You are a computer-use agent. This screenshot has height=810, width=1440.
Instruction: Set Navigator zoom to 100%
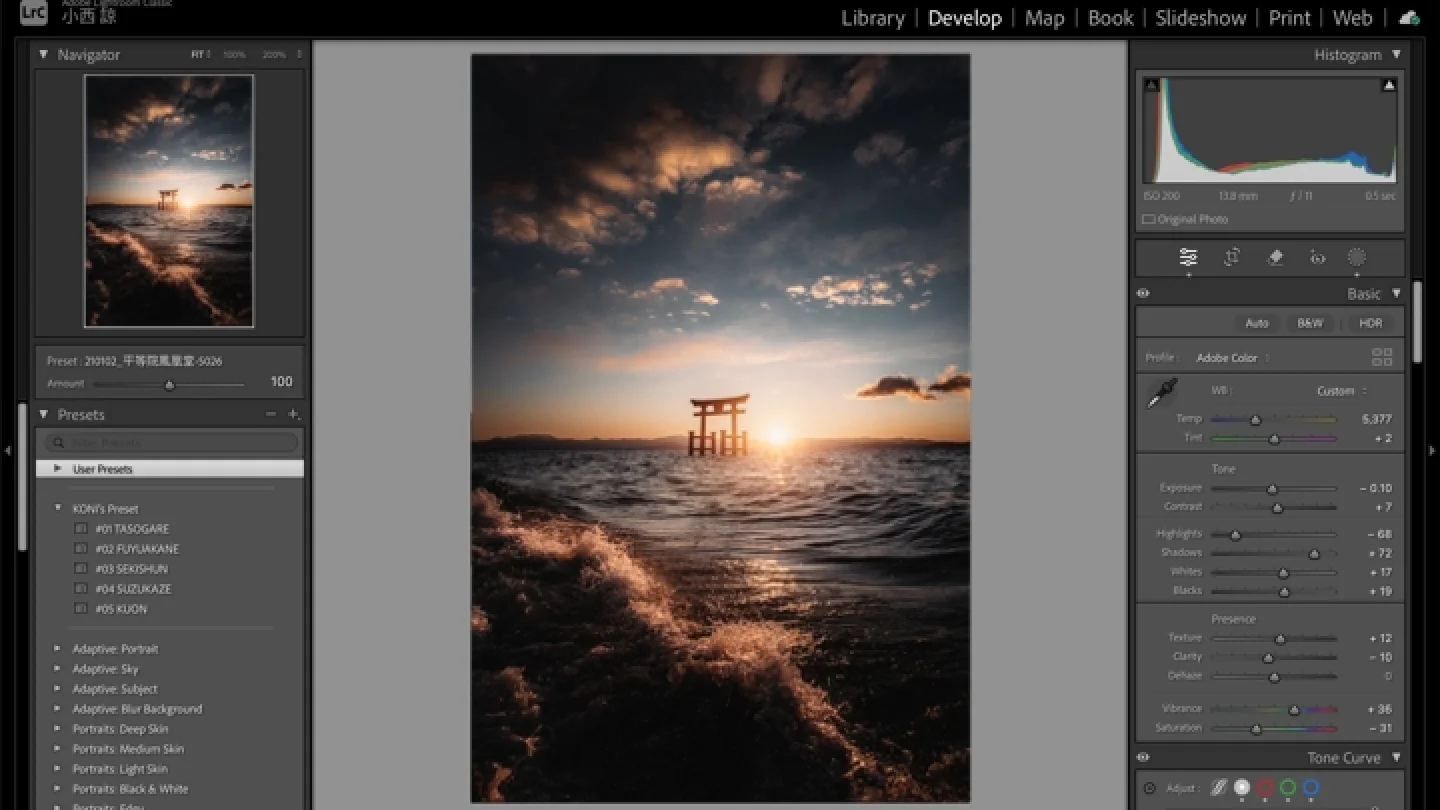(235, 54)
